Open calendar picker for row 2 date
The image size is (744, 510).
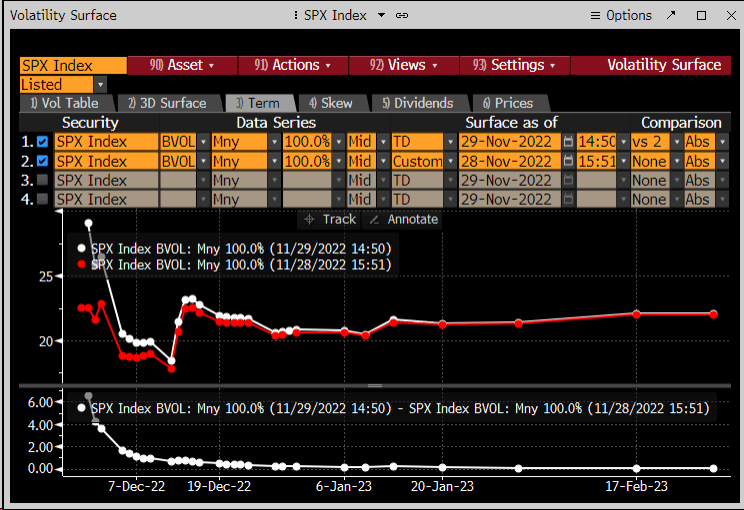click(x=568, y=161)
